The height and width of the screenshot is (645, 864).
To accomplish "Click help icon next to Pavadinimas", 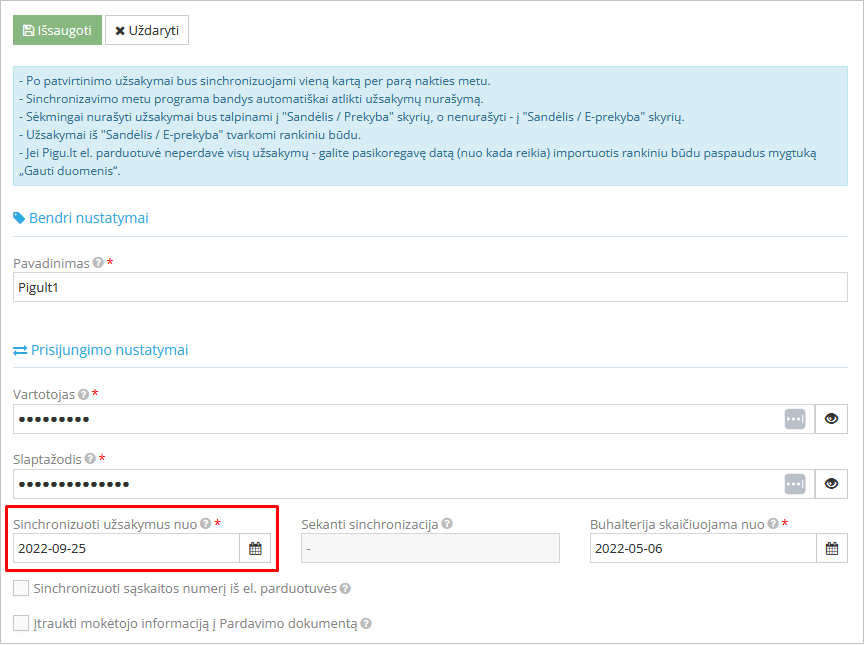I will click(98, 263).
